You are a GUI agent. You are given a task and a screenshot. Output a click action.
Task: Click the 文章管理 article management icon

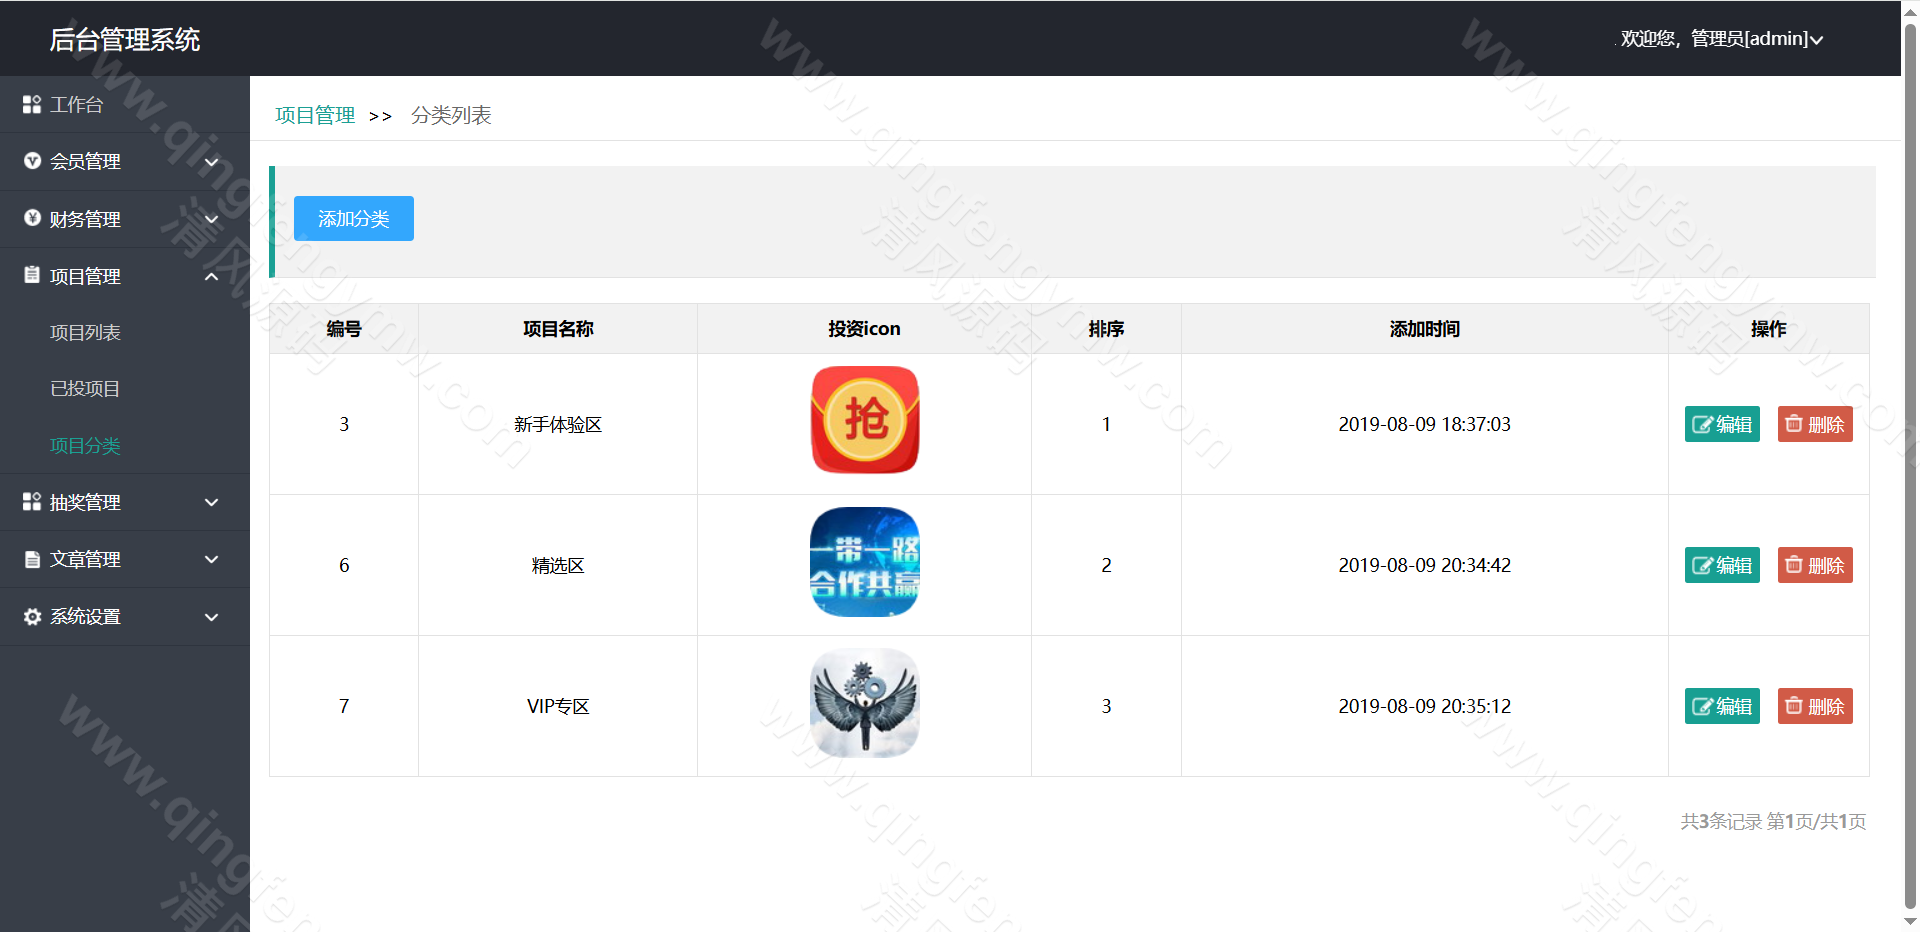tap(30, 559)
